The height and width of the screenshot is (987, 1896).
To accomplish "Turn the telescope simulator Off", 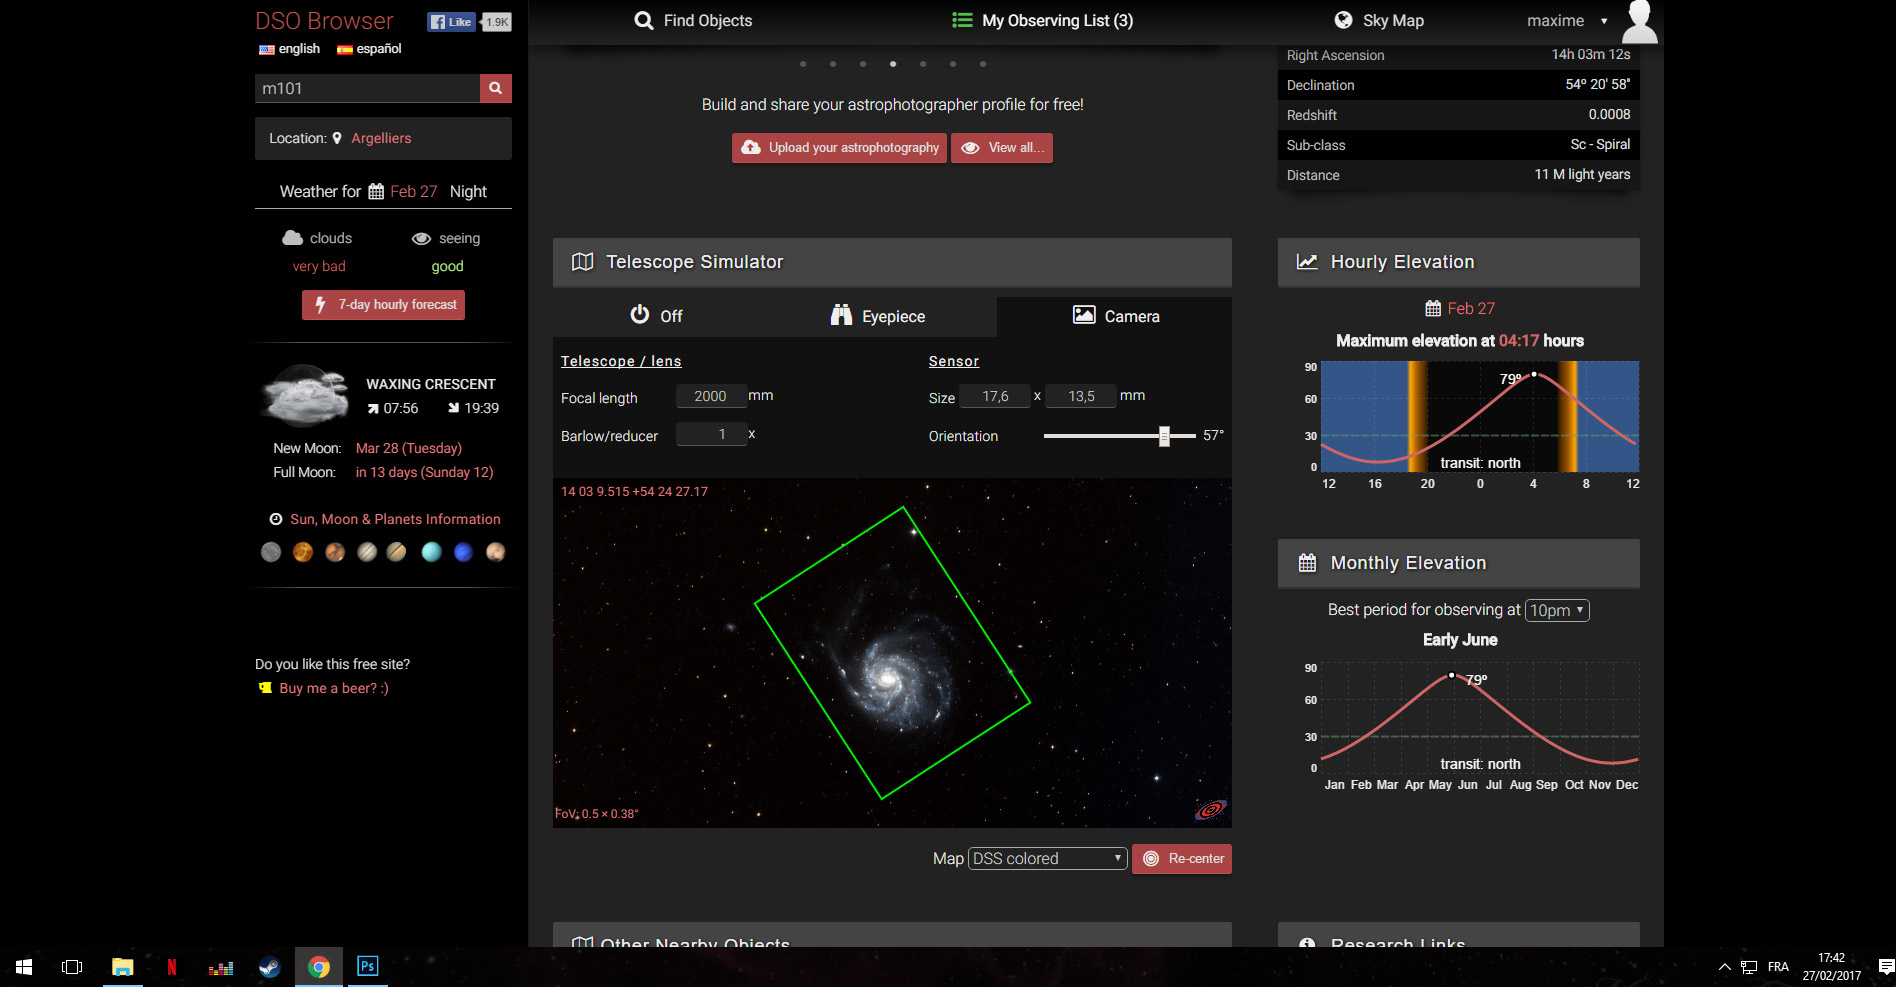I will tap(656, 316).
